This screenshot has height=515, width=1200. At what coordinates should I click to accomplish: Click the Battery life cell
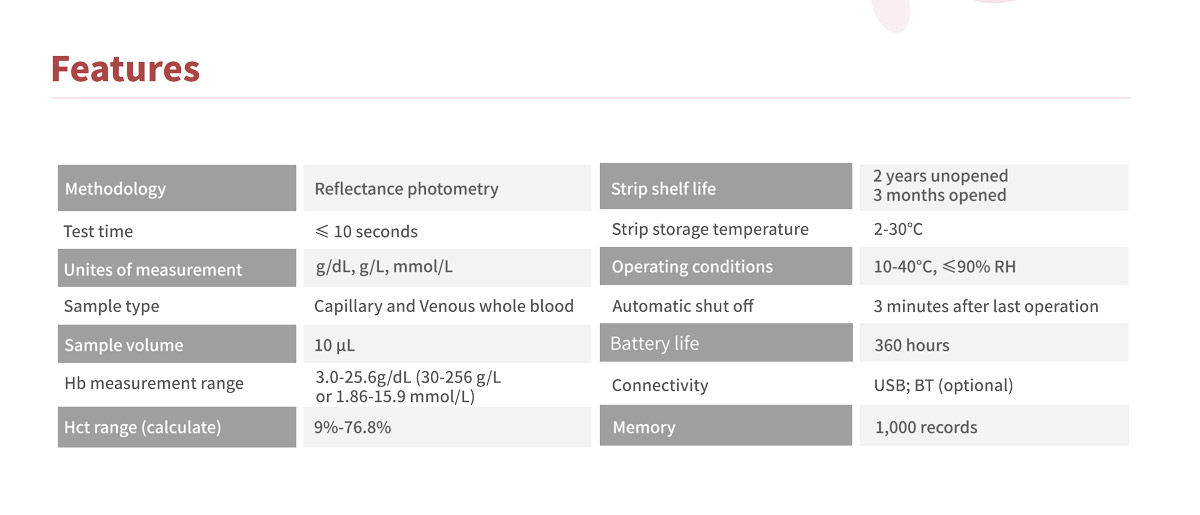click(x=725, y=344)
